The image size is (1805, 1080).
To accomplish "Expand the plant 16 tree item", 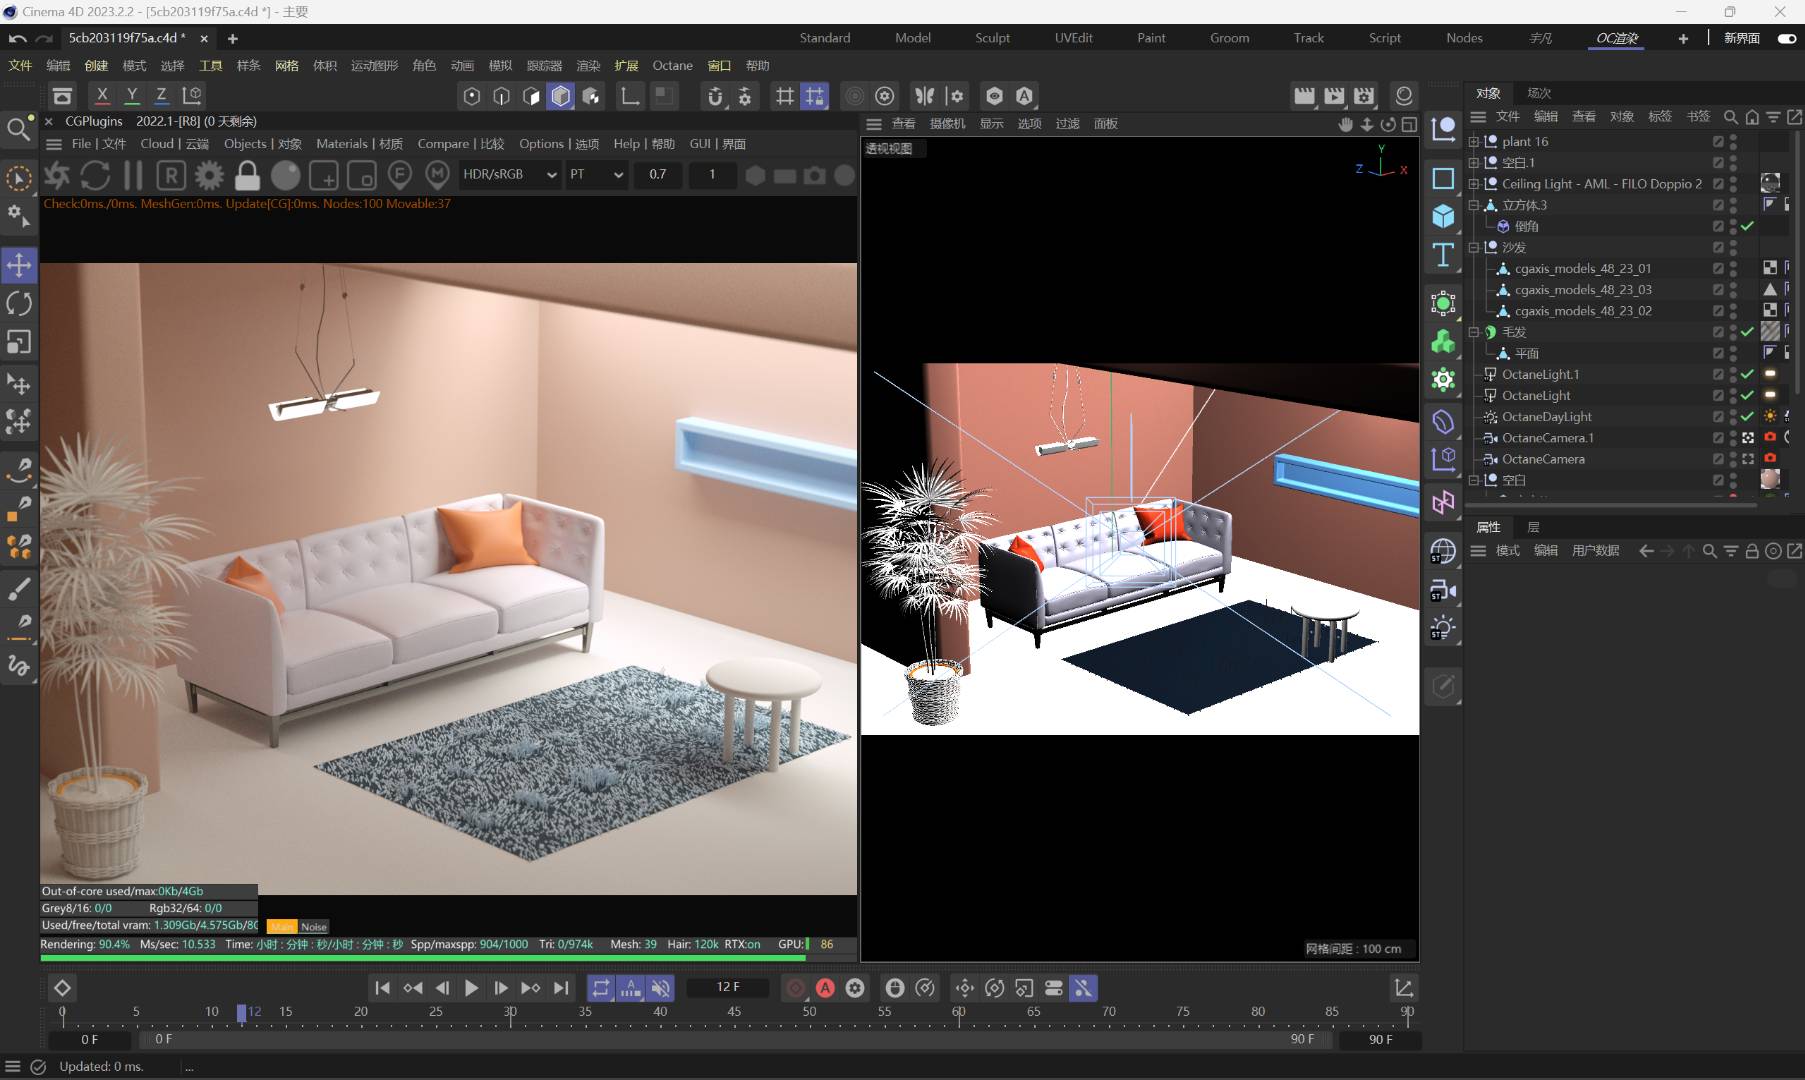I will pos(1473,141).
